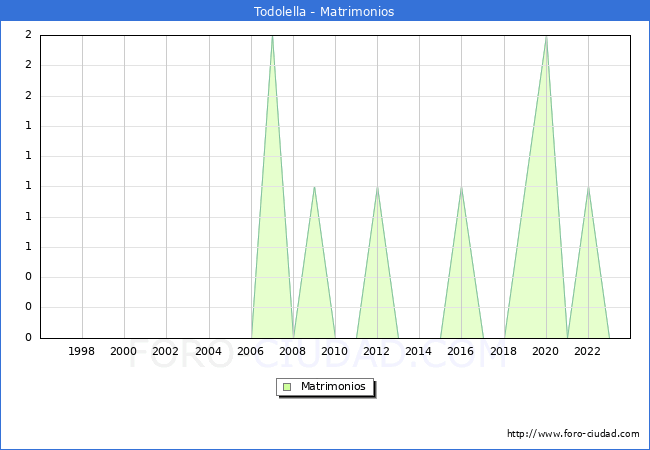Viewport: 650px width, 450px height.
Task: Click the 2000 x-axis label
Action: pos(124,351)
